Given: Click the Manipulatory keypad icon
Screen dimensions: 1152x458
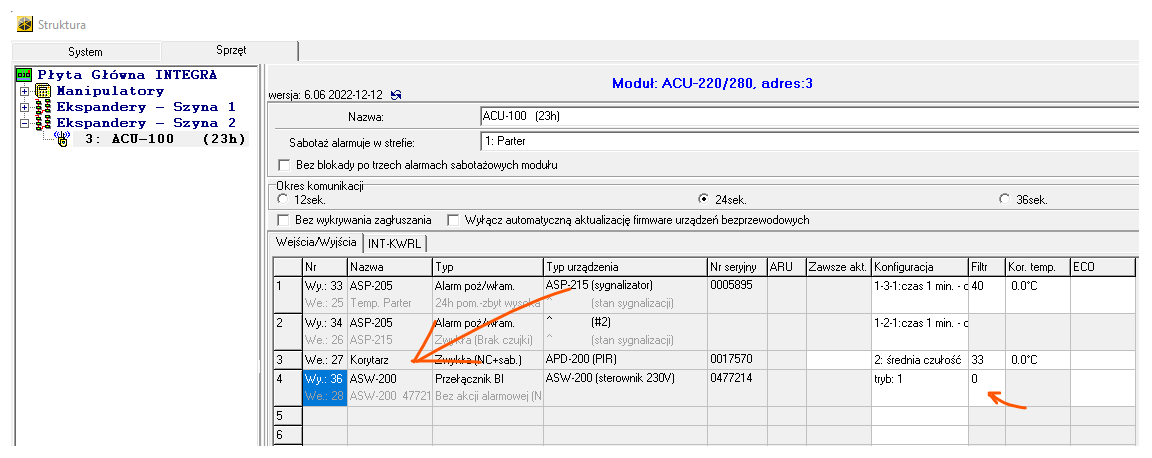Looking at the screenshot, I should (43, 91).
